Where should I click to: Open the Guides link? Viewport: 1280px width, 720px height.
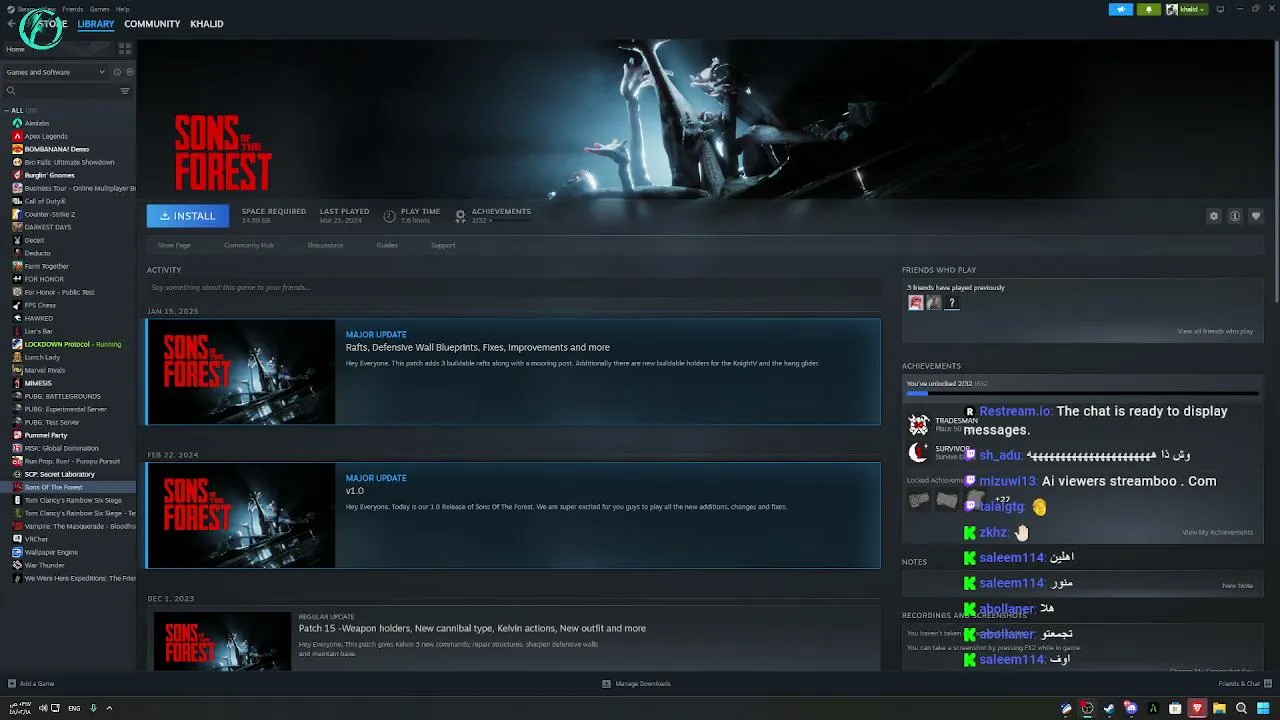[x=387, y=245]
